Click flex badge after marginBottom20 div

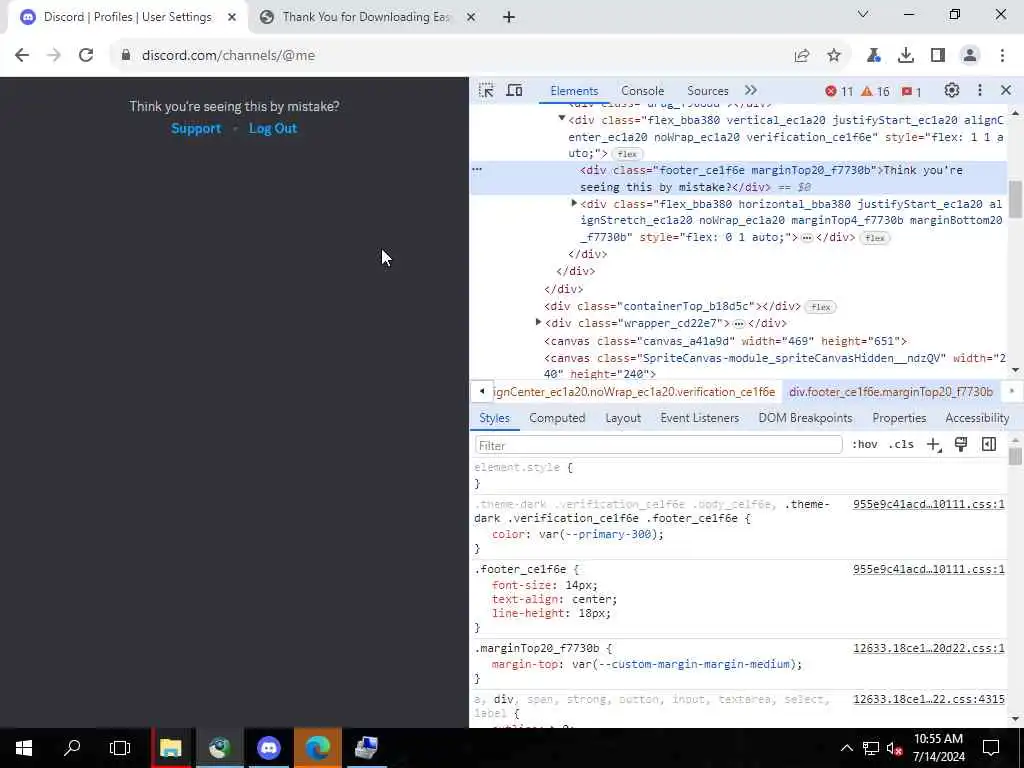pyautogui.click(x=875, y=238)
